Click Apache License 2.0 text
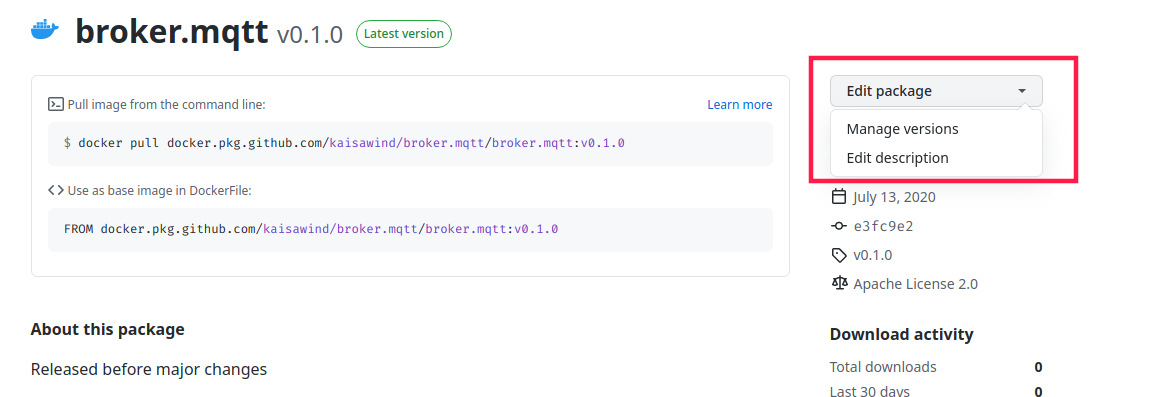 (915, 285)
